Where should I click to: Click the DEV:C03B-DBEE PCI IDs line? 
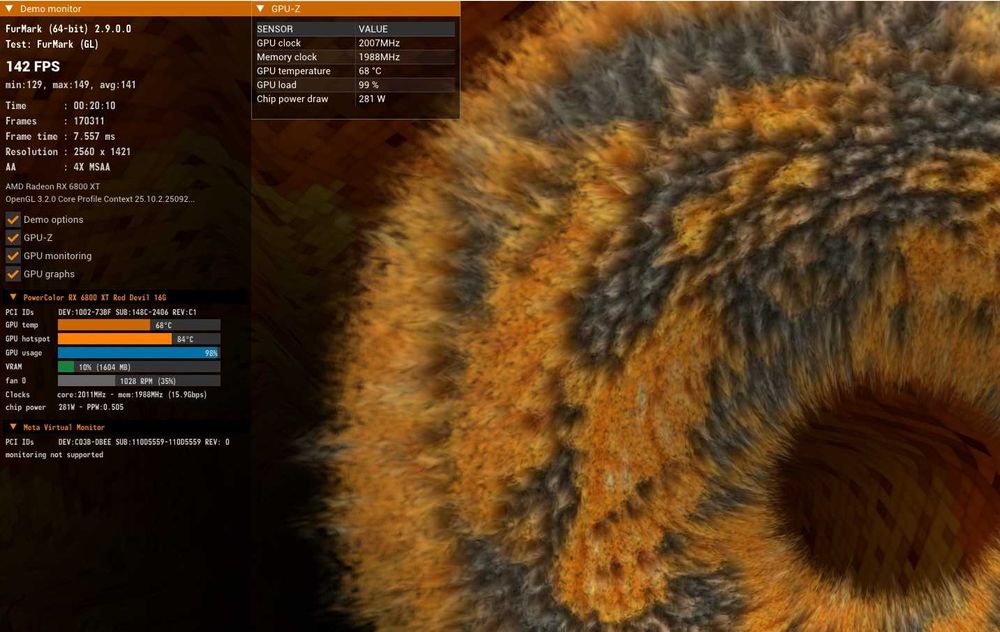117,441
